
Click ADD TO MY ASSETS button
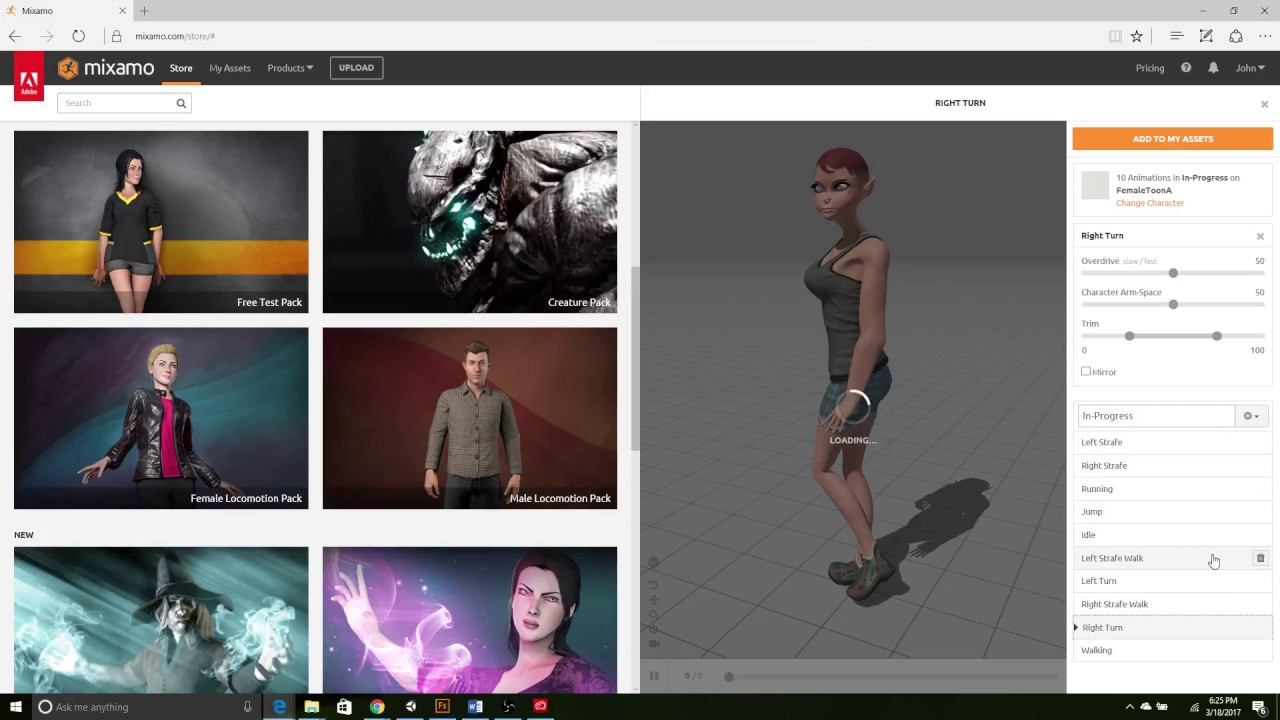[1173, 139]
